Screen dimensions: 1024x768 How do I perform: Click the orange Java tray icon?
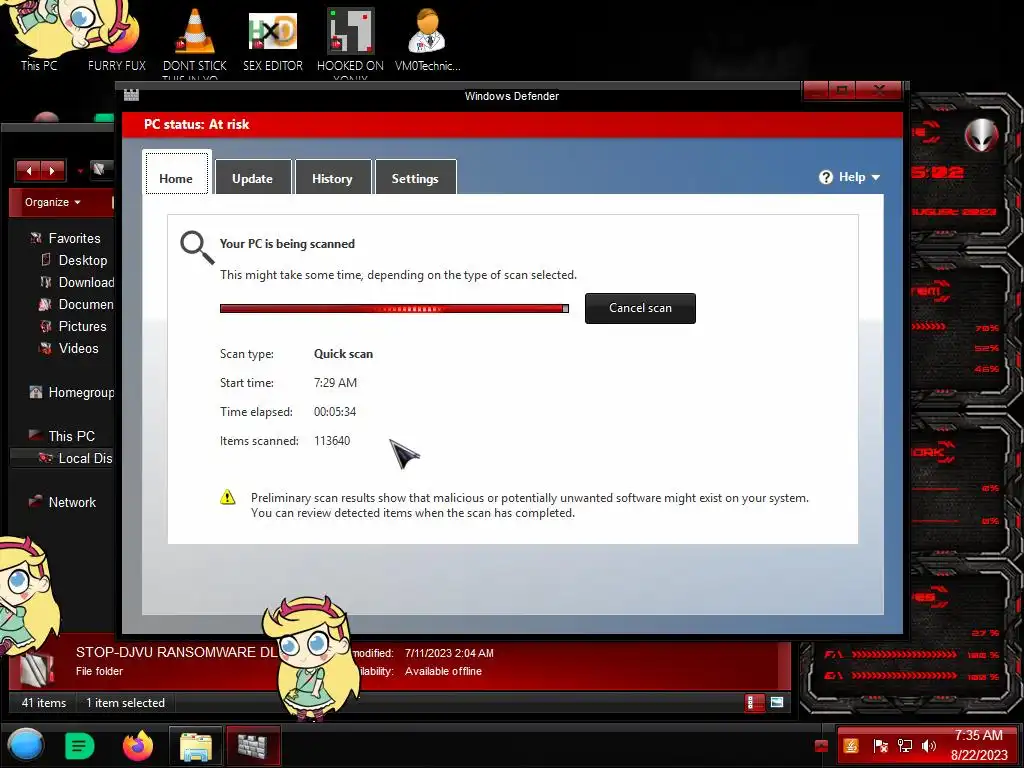coord(851,746)
